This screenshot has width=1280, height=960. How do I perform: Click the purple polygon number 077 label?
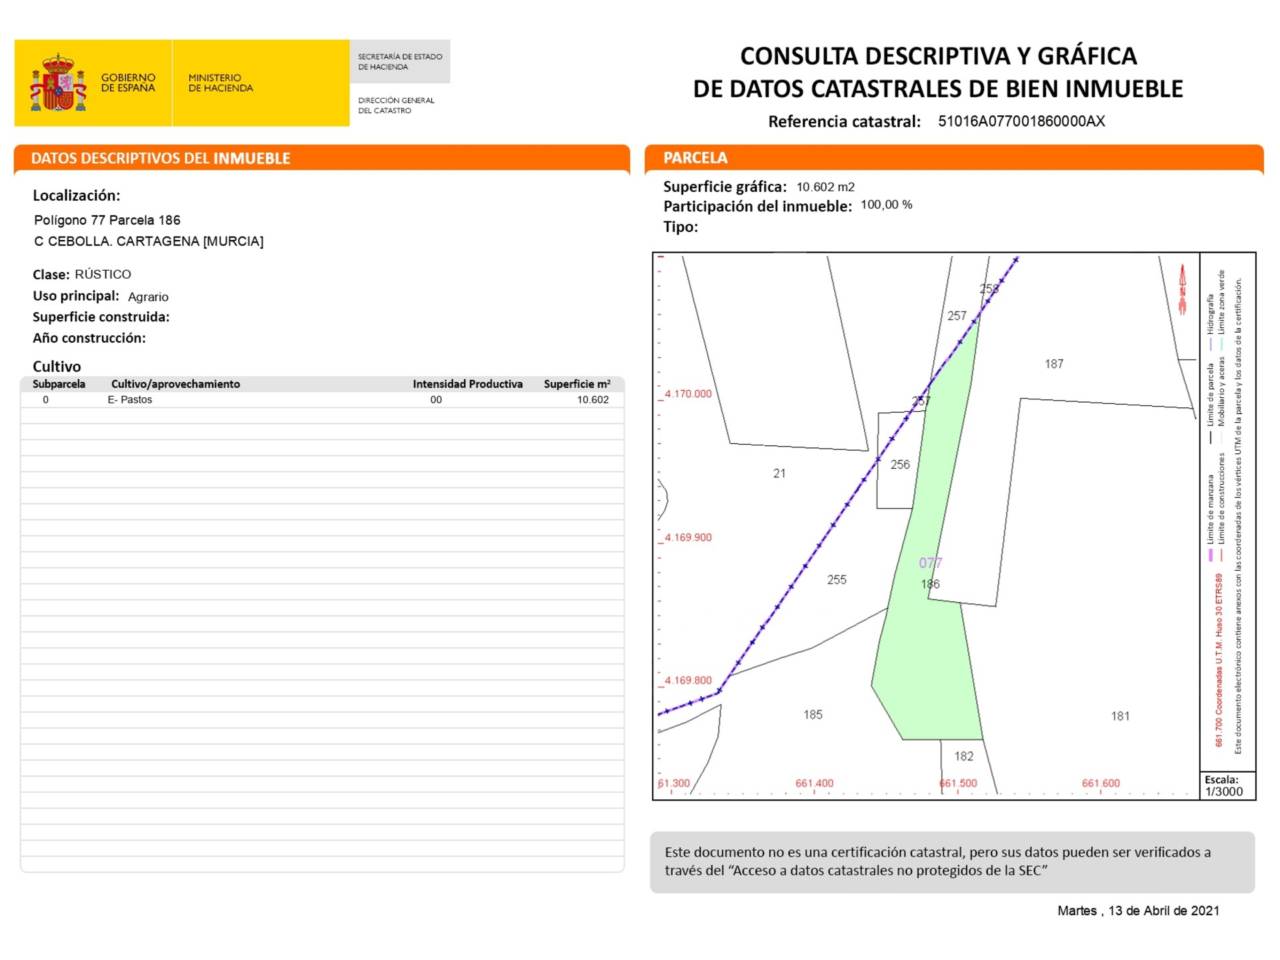pyautogui.click(x=930, y=563)
